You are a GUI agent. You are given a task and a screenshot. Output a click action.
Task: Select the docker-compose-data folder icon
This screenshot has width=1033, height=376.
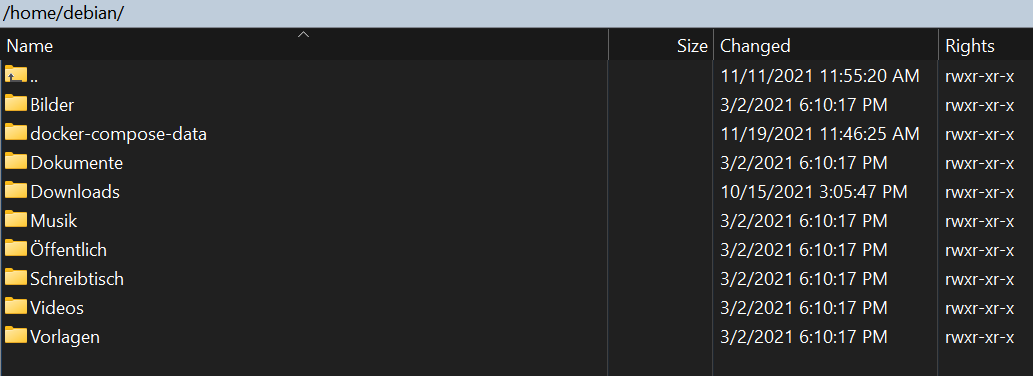click(x=16, y=132)
